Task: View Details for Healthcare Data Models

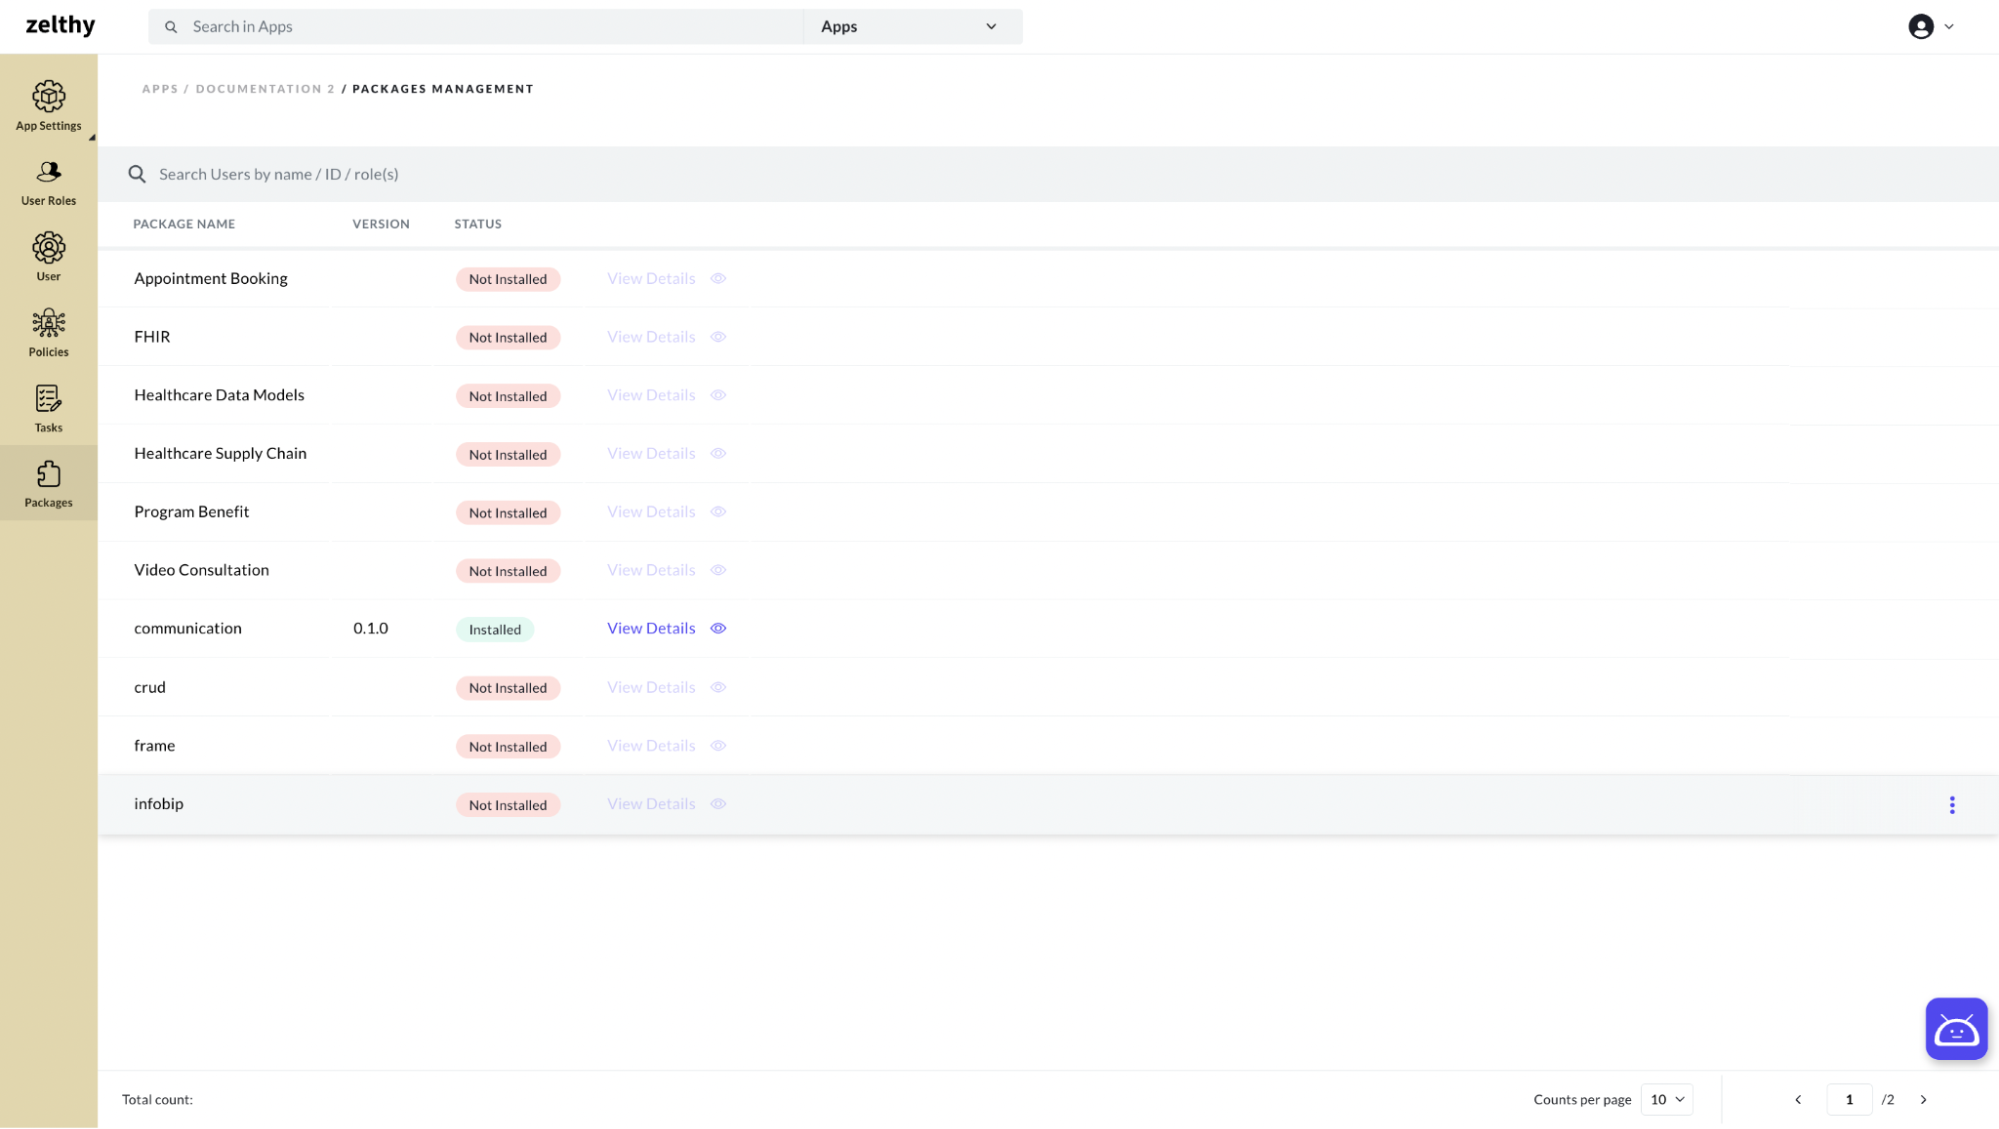Action: [651, 395]
